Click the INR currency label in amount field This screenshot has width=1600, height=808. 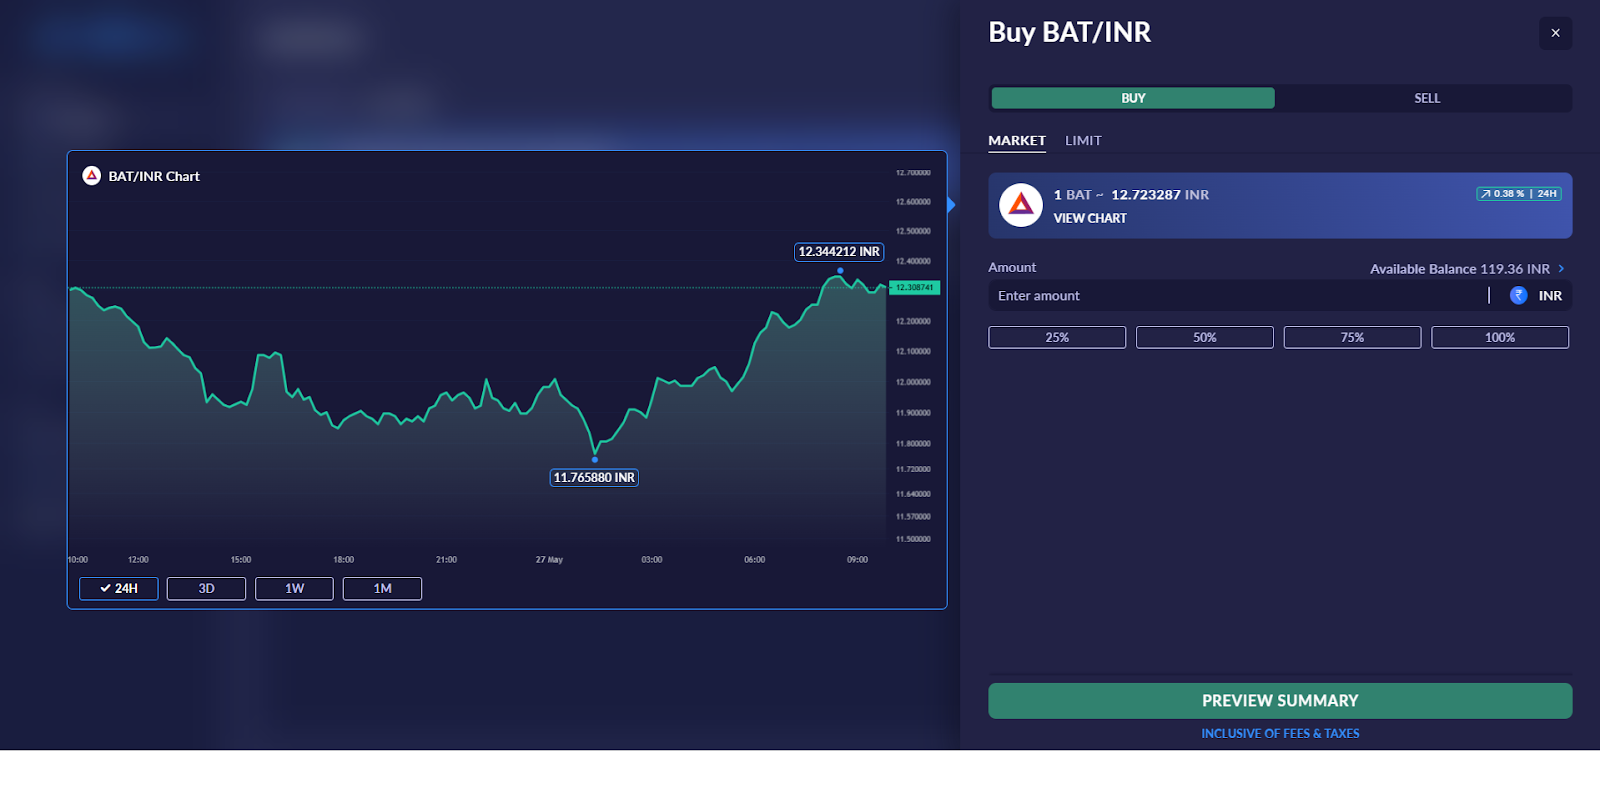tap(1550, 296)
